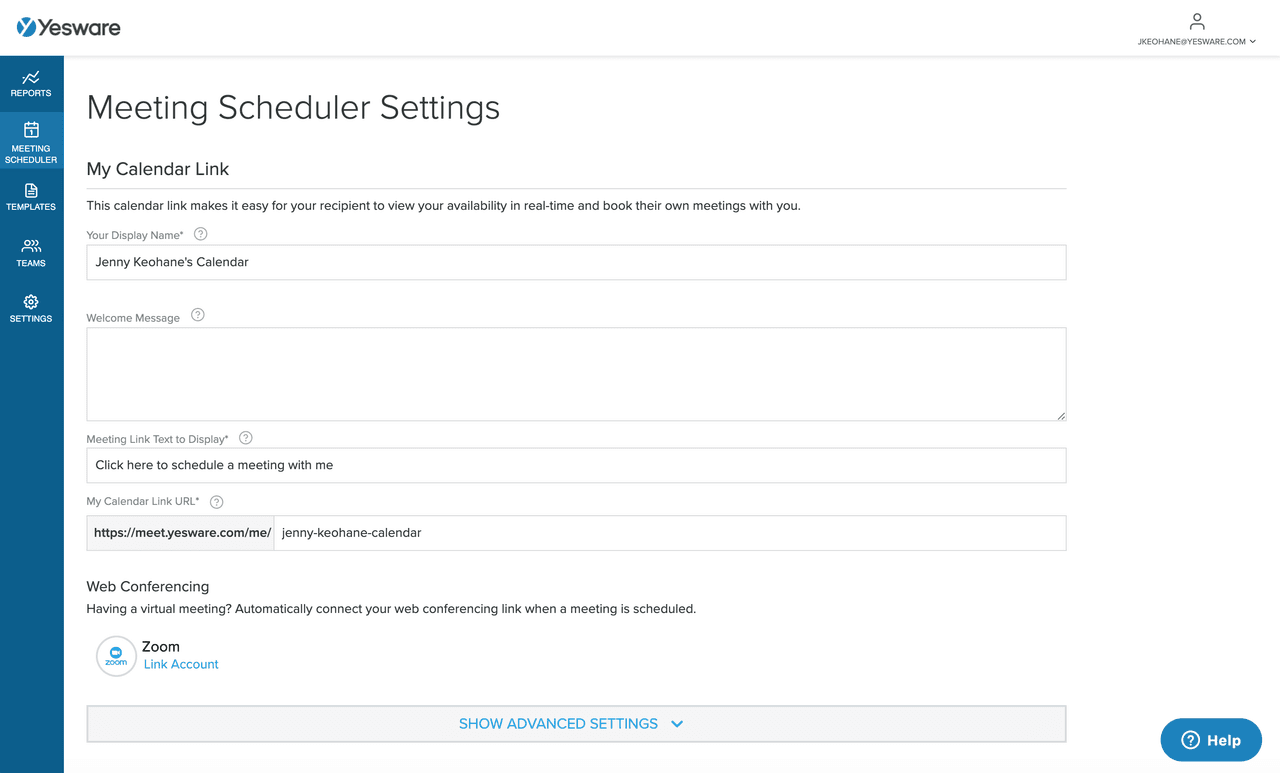Screen dimensions: 1280x773
Task: Open the JKEOHANE@YESWARE.COM account dropdown
Action: [1196, 41]
